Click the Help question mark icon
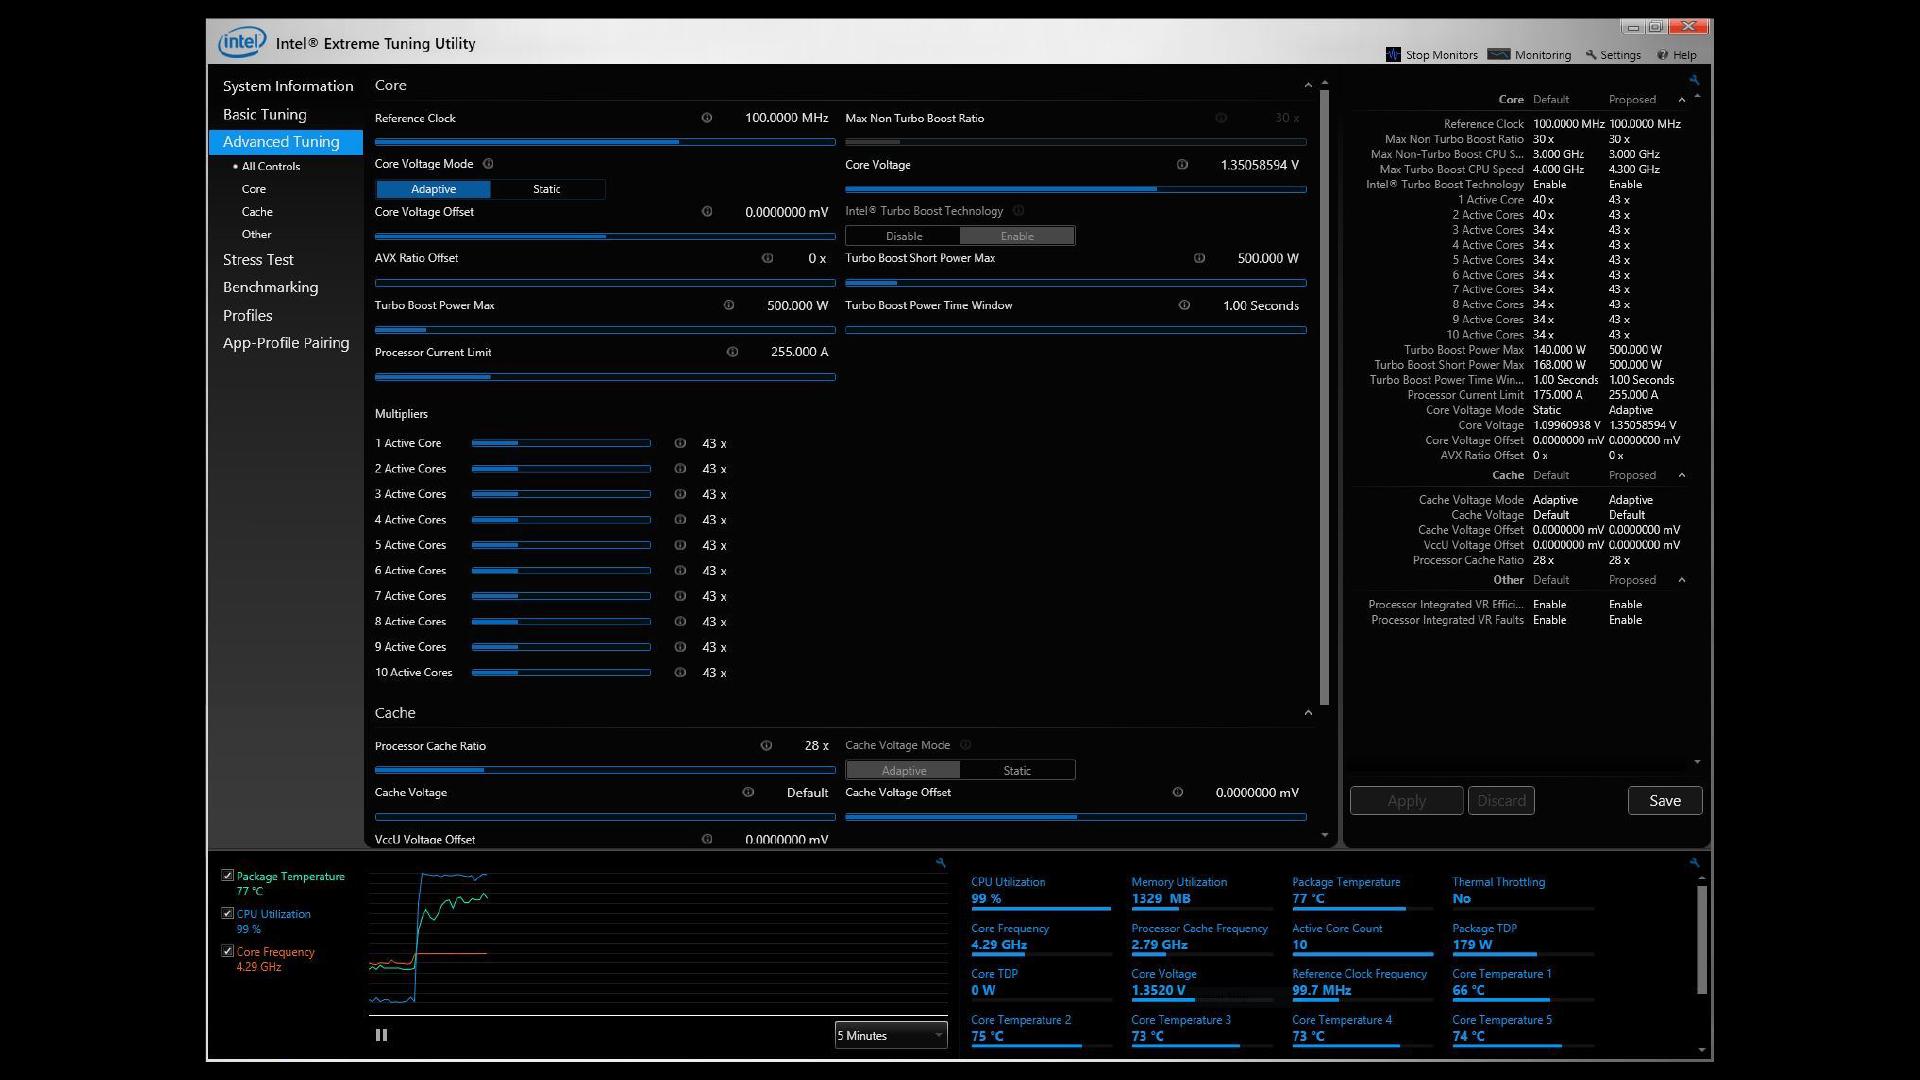The image size is (1920, 1080). [1661, 55]
